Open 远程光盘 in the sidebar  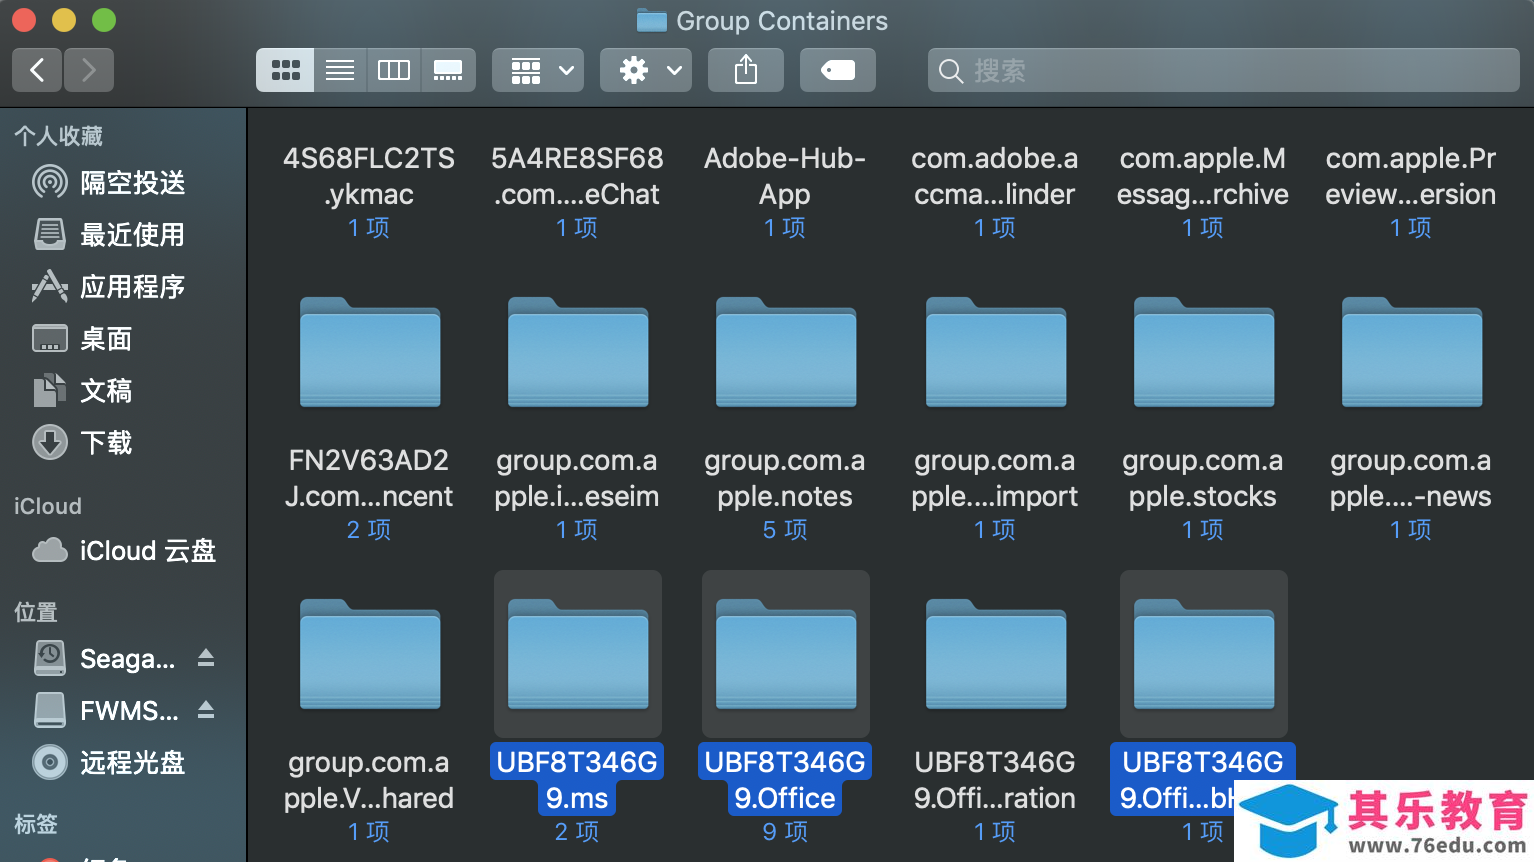click(124, 763)
